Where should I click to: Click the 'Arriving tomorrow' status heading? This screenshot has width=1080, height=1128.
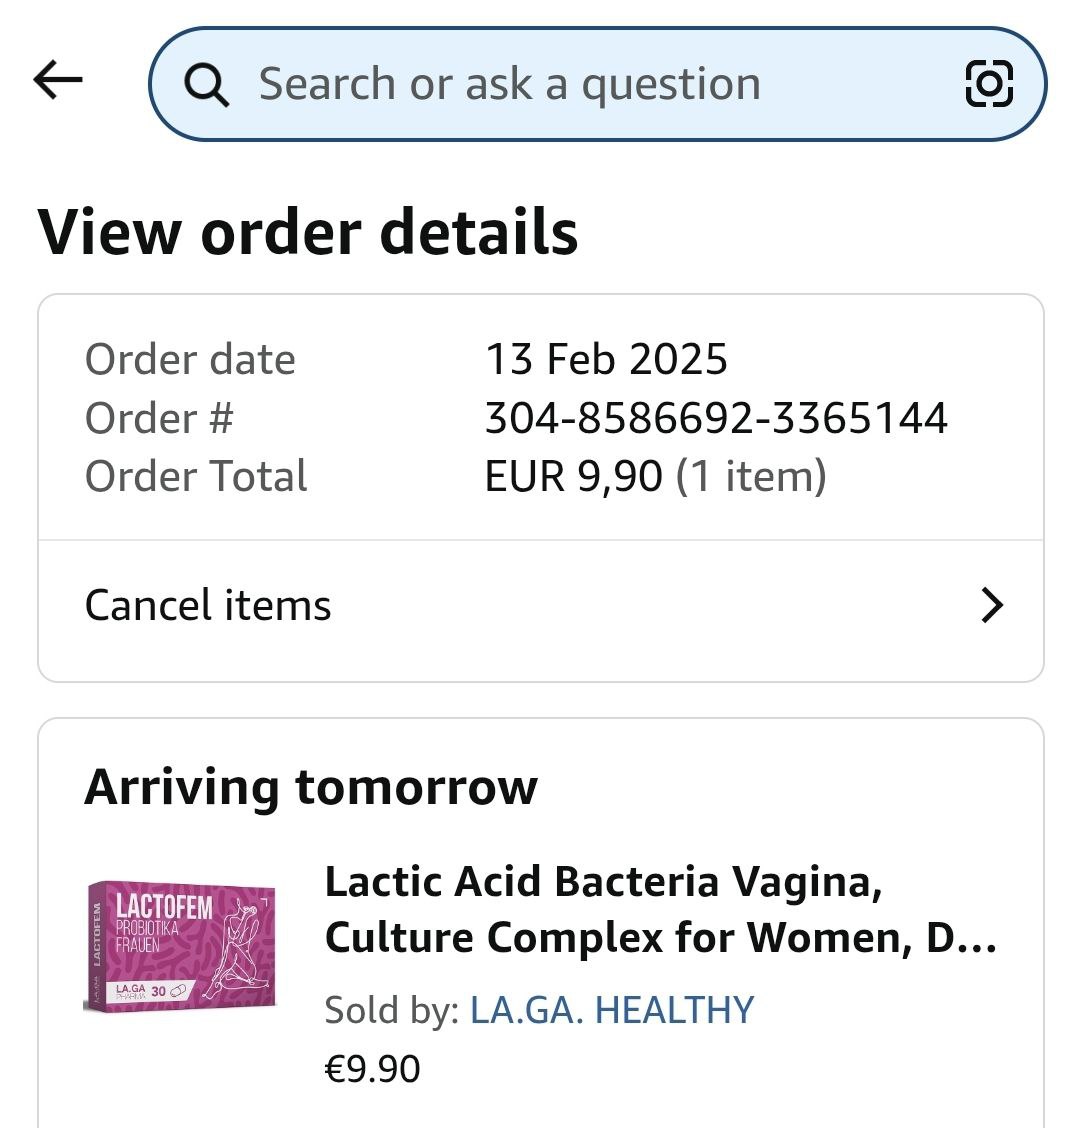(x=311, y=787)
